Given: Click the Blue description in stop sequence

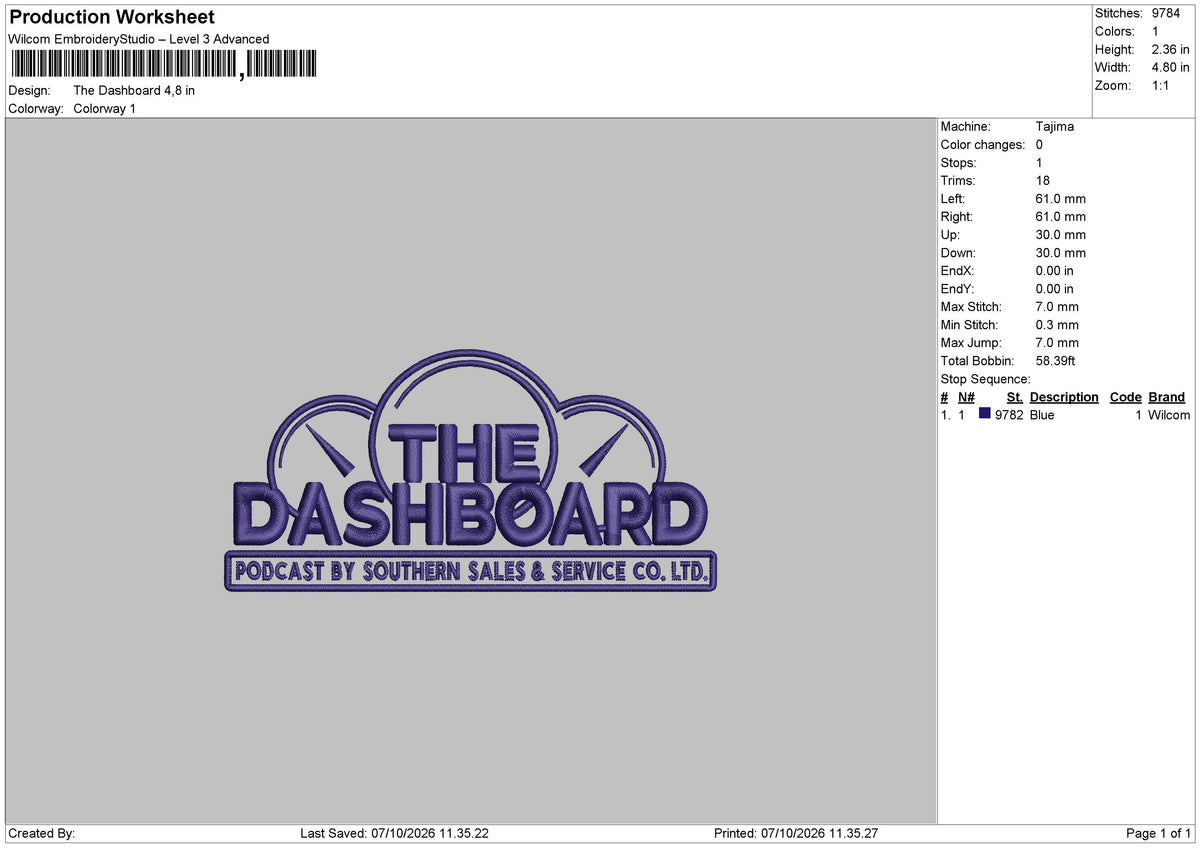Looking at the screenshot, I should pyautogui.click(x=1042, y=415).
